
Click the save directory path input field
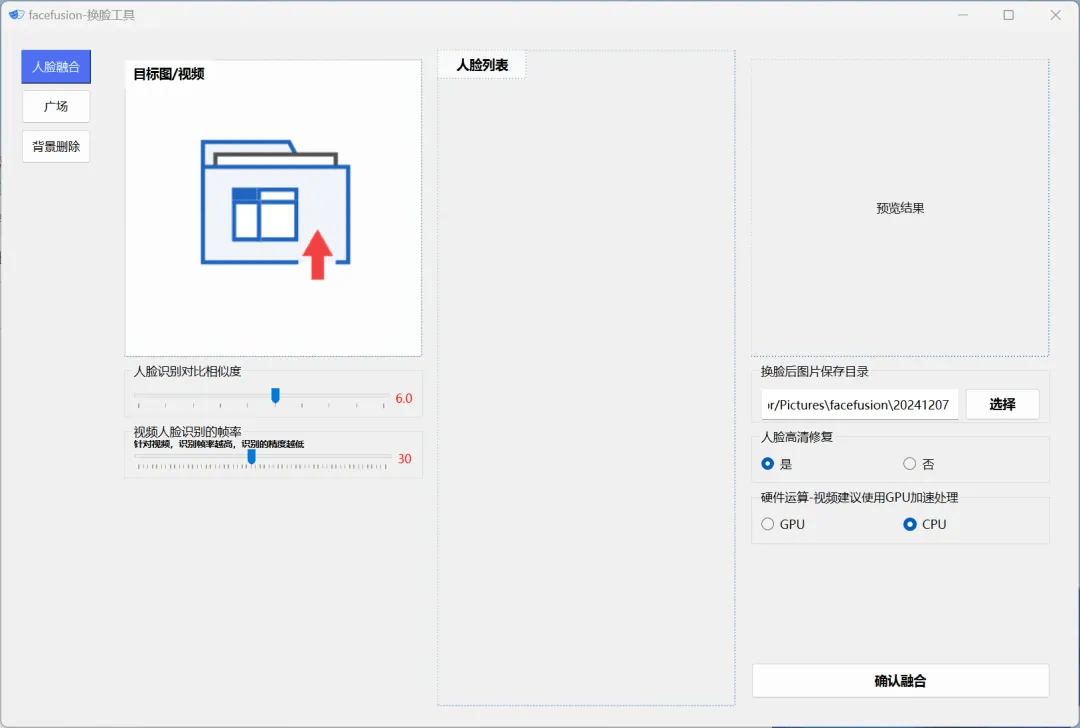860,404
